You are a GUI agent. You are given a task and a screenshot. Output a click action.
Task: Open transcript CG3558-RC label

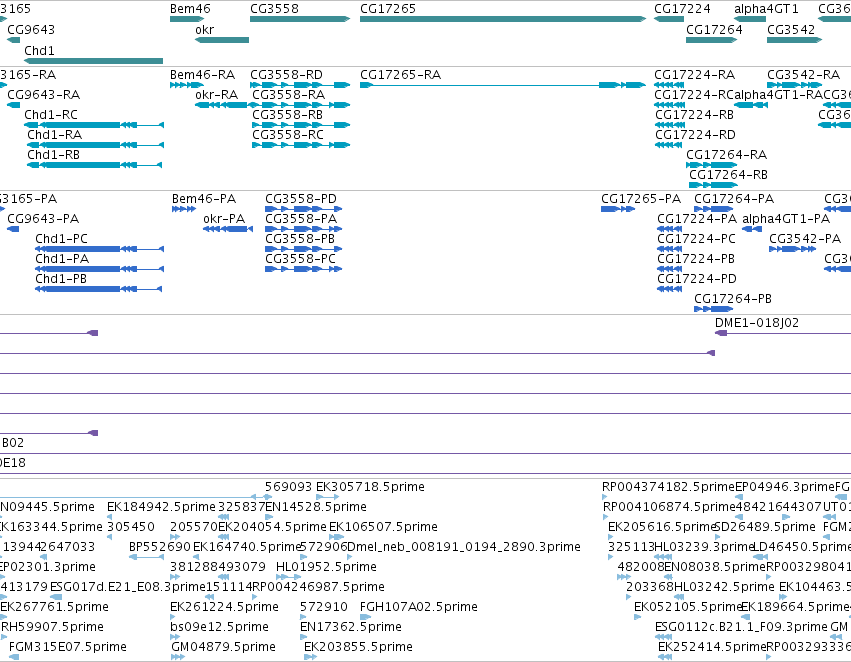click(x=288, y=135)
